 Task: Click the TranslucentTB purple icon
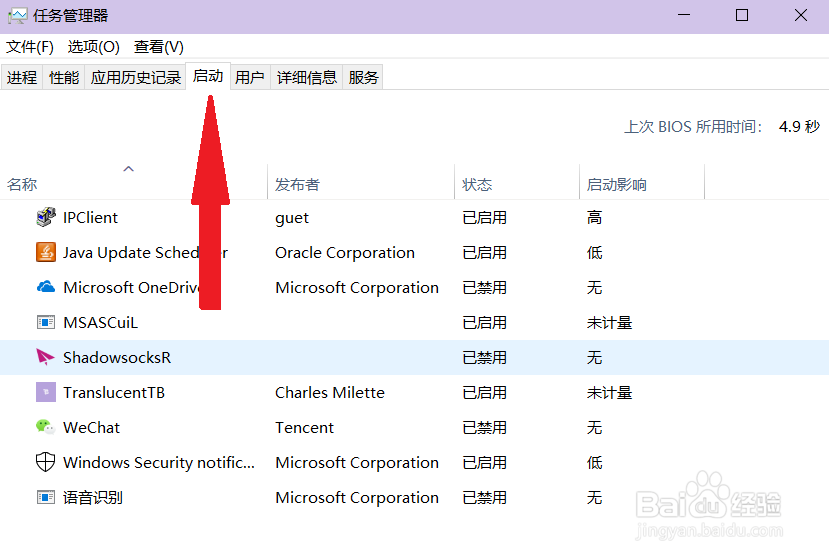coord(45,392)
